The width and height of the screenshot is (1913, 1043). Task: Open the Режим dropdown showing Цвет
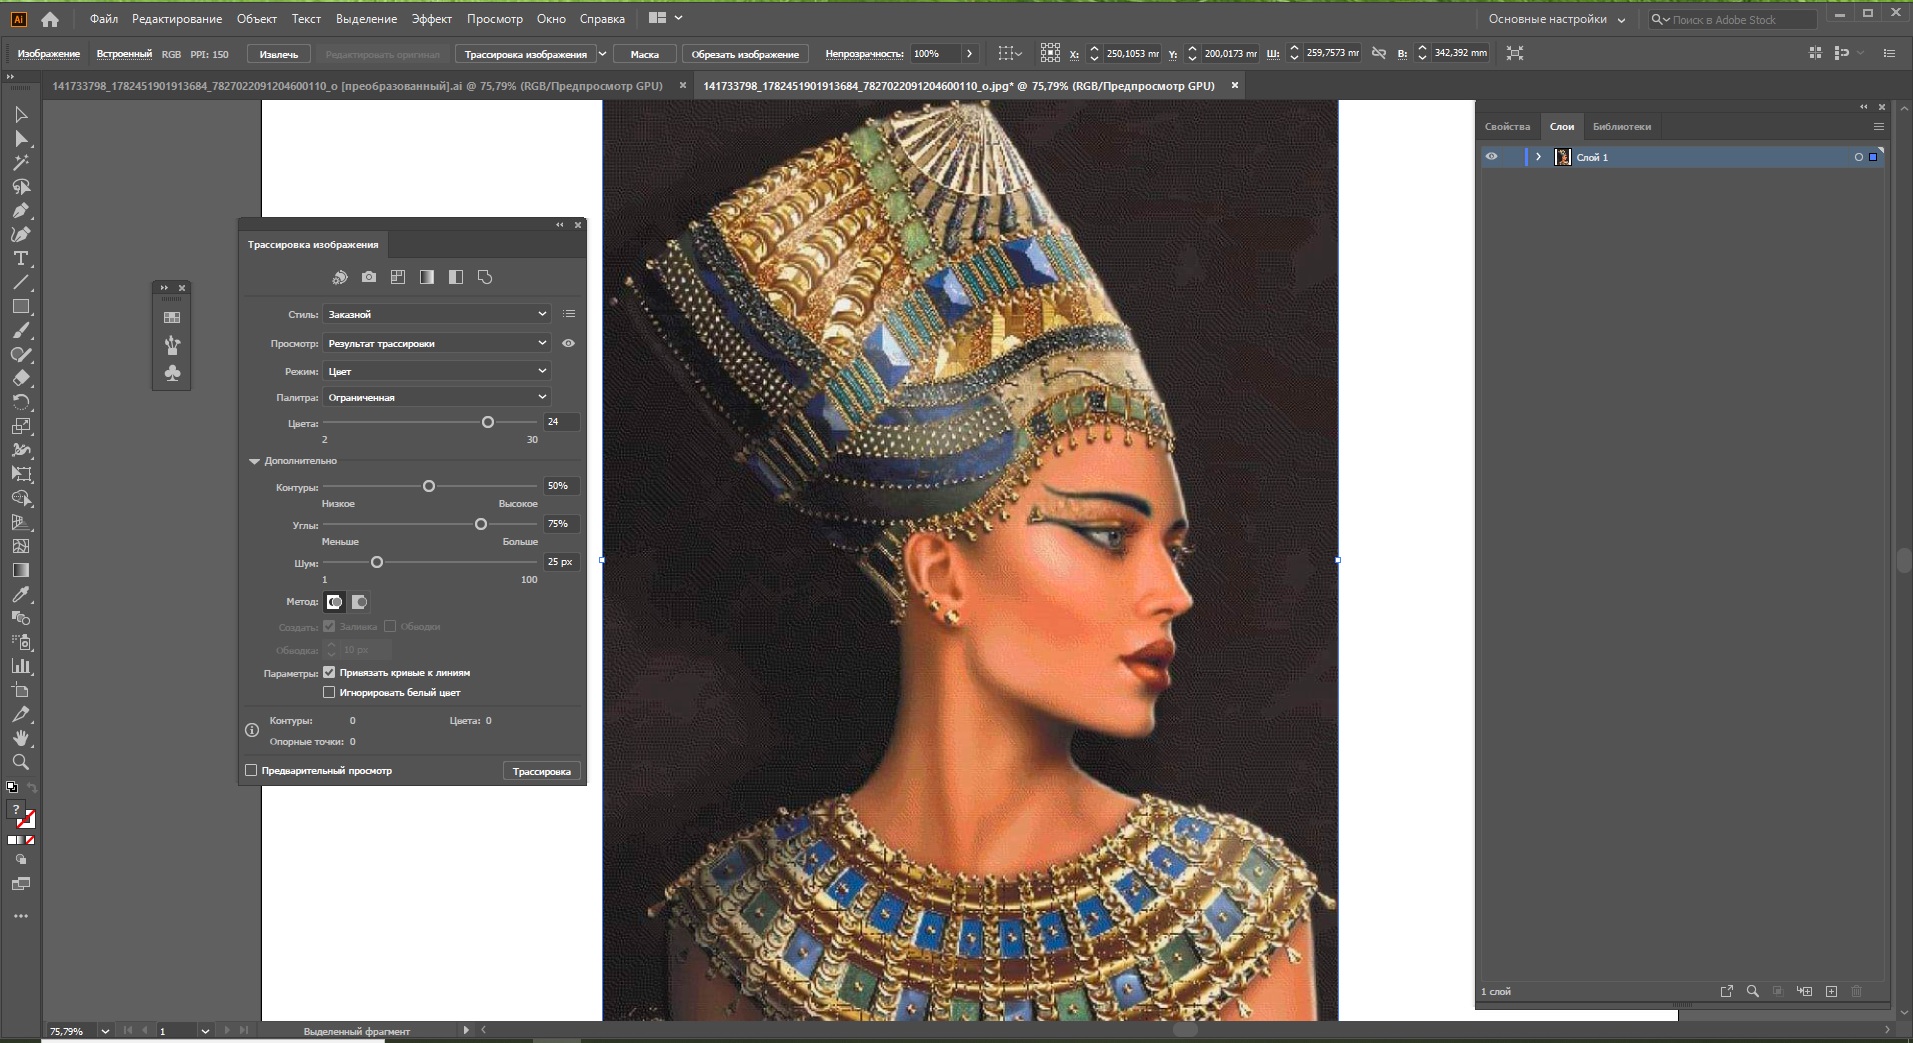437,370
